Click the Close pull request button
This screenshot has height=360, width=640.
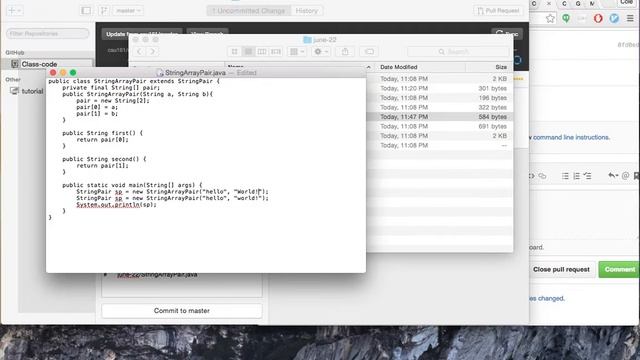[561, 269]
